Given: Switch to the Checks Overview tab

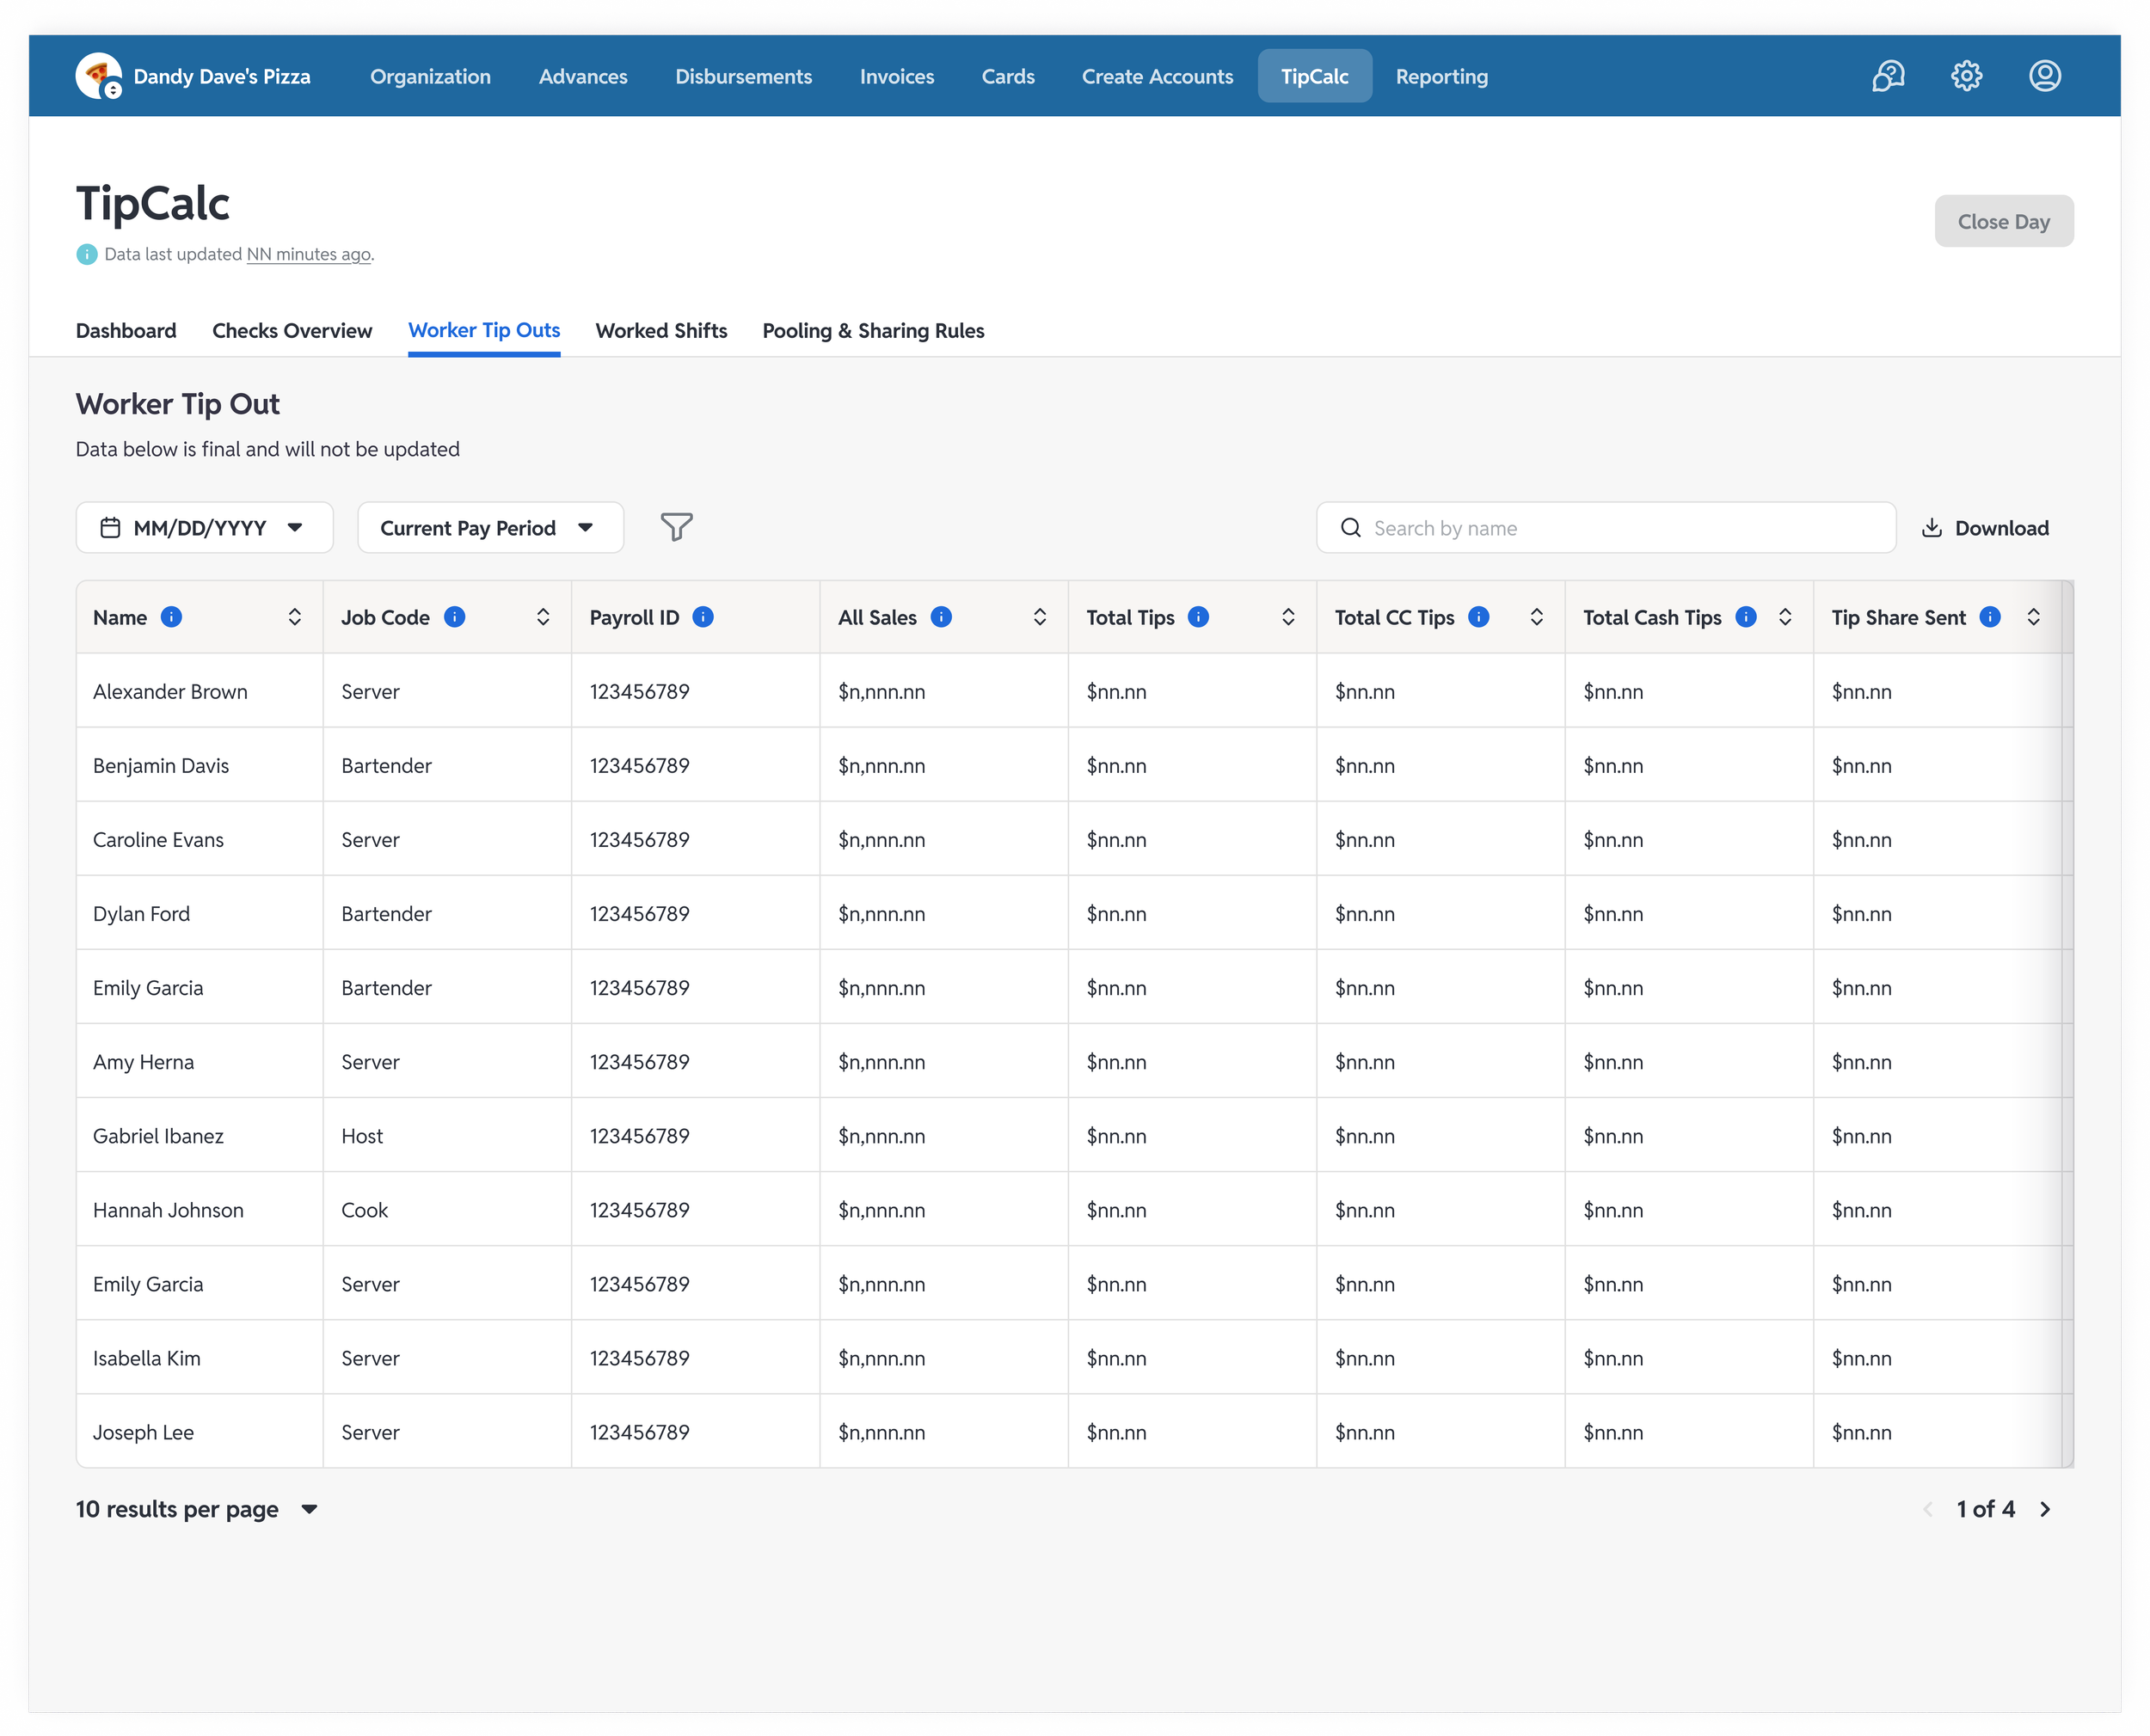Looking at the screenshot, I should 292,330.
